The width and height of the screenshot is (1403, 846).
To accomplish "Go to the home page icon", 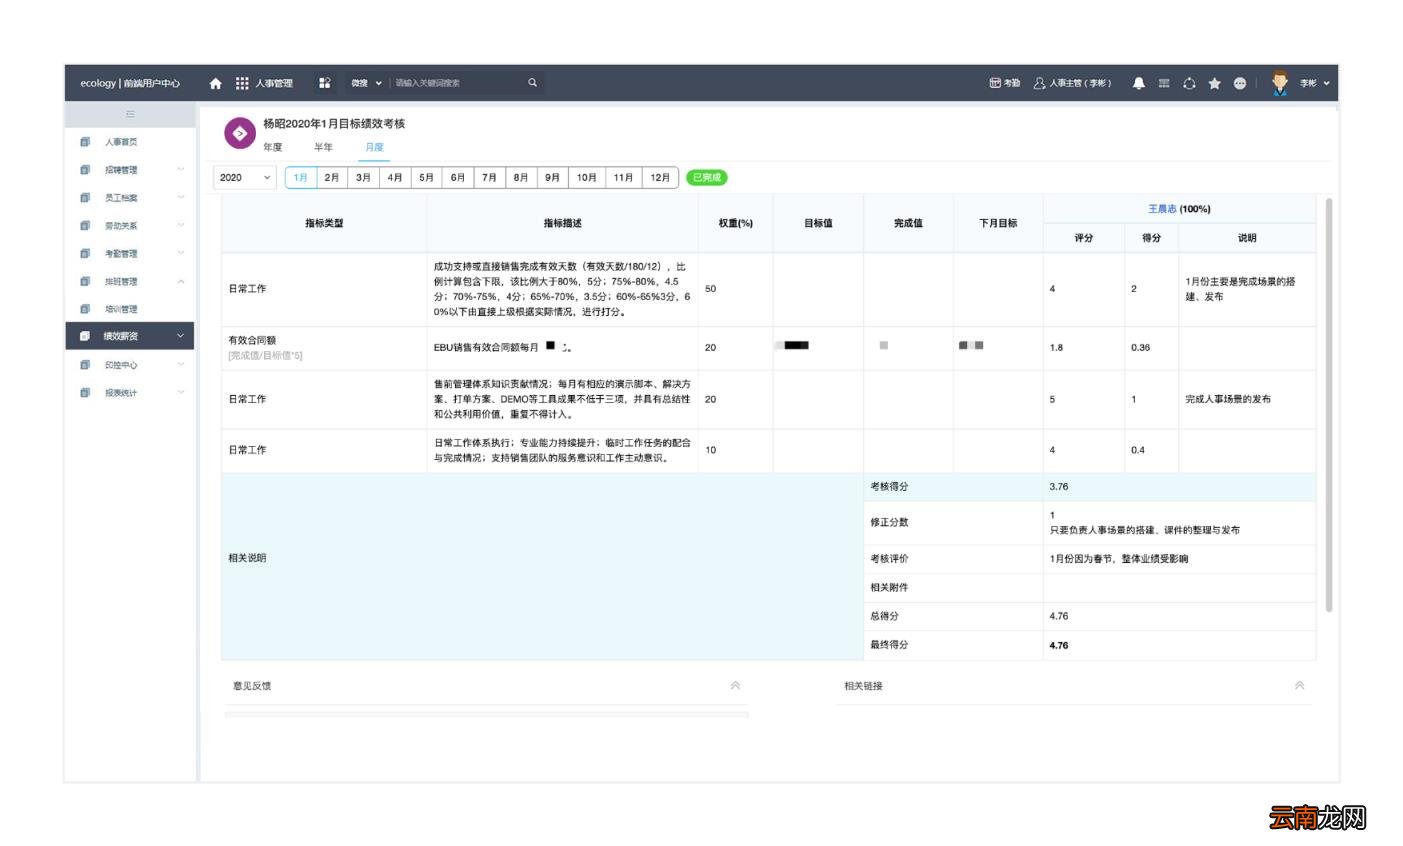I will click(x=215, y=83).
